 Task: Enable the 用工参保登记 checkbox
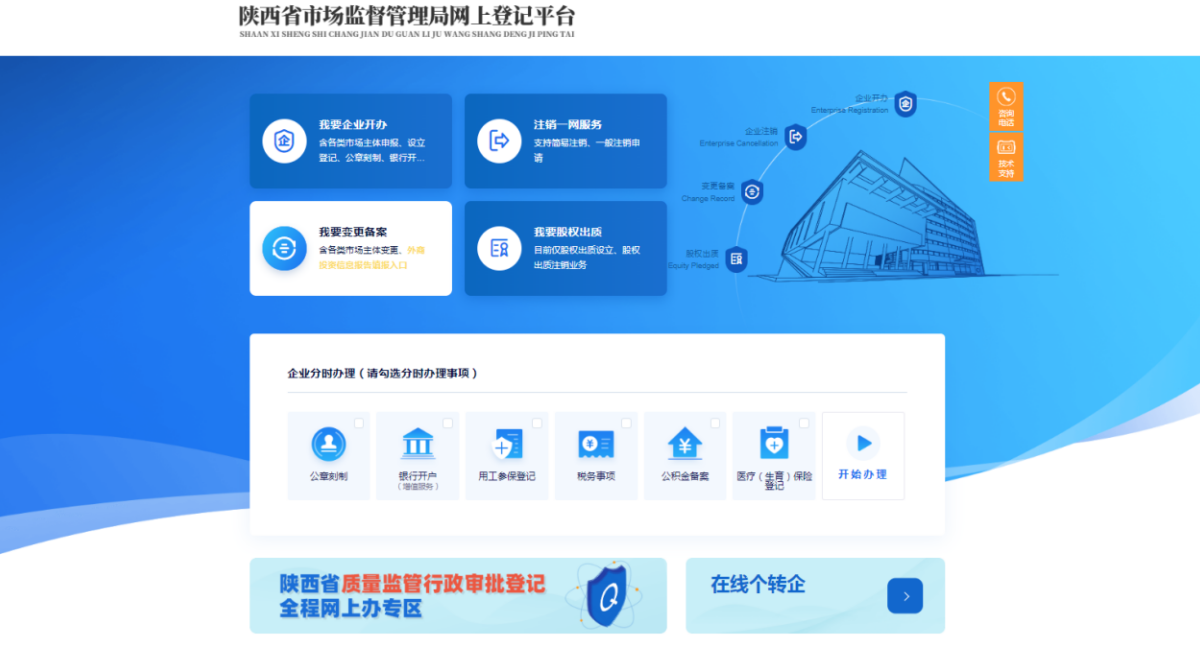[x=537, y=423]
